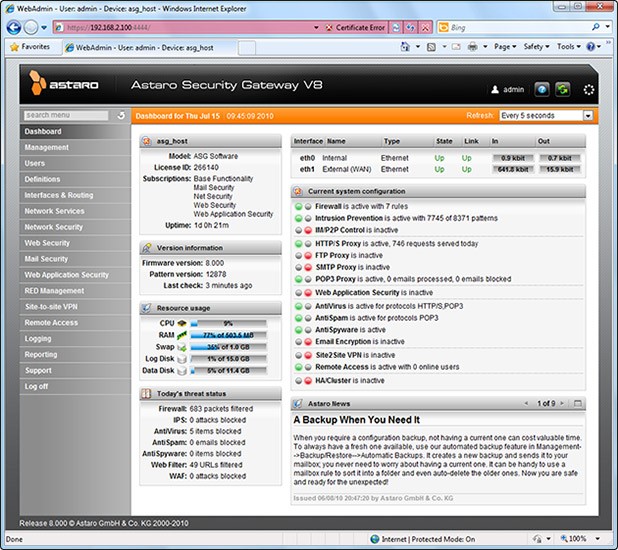
Task: Open the Network Security menu
Action: point(75,227)
